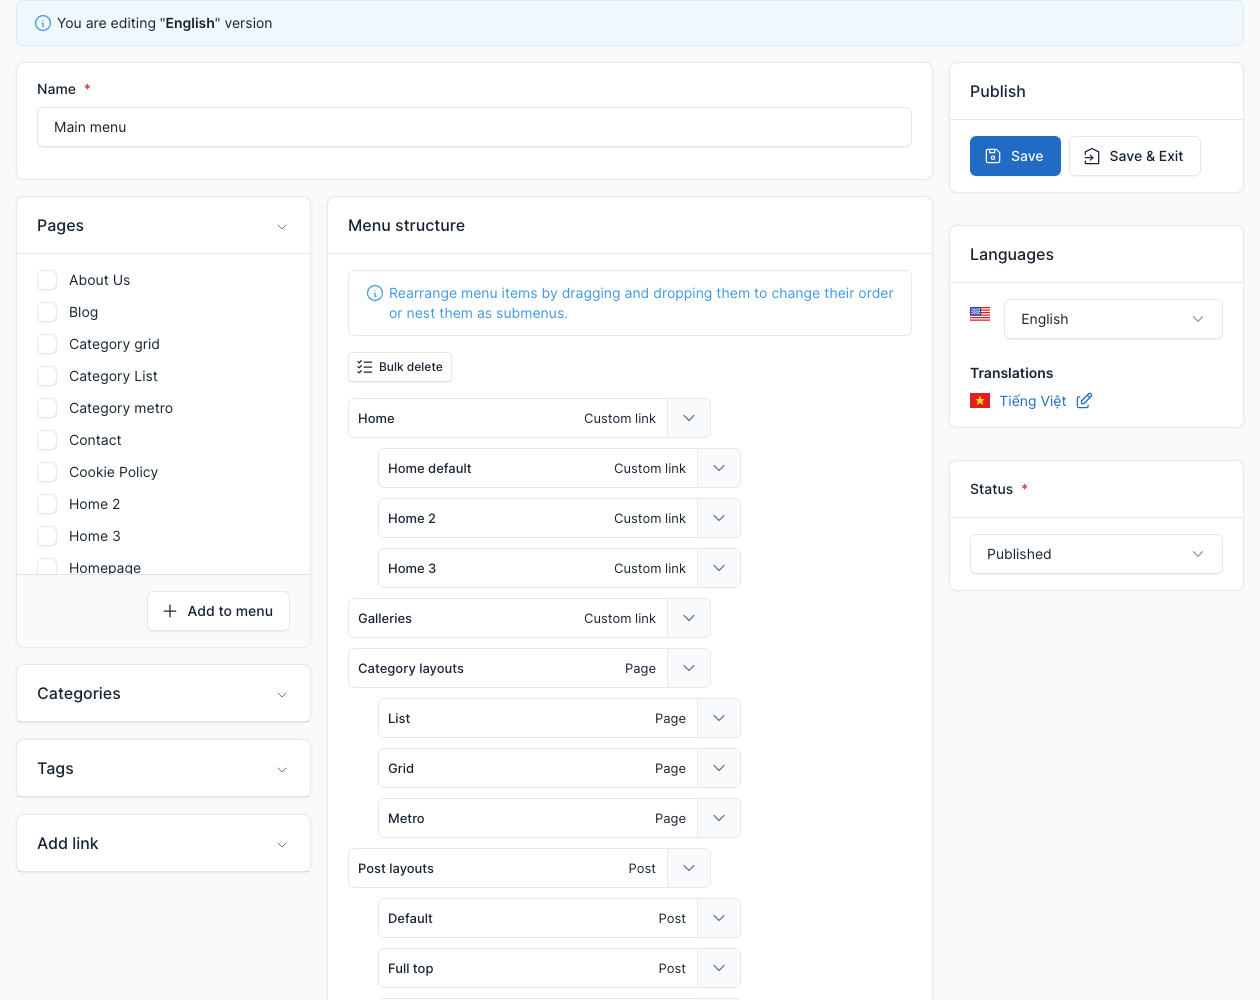Expand the Home 3 menu item chevron
Image resolution: width=1260 pixels, height=1000 pixels.
pos(719,568)
